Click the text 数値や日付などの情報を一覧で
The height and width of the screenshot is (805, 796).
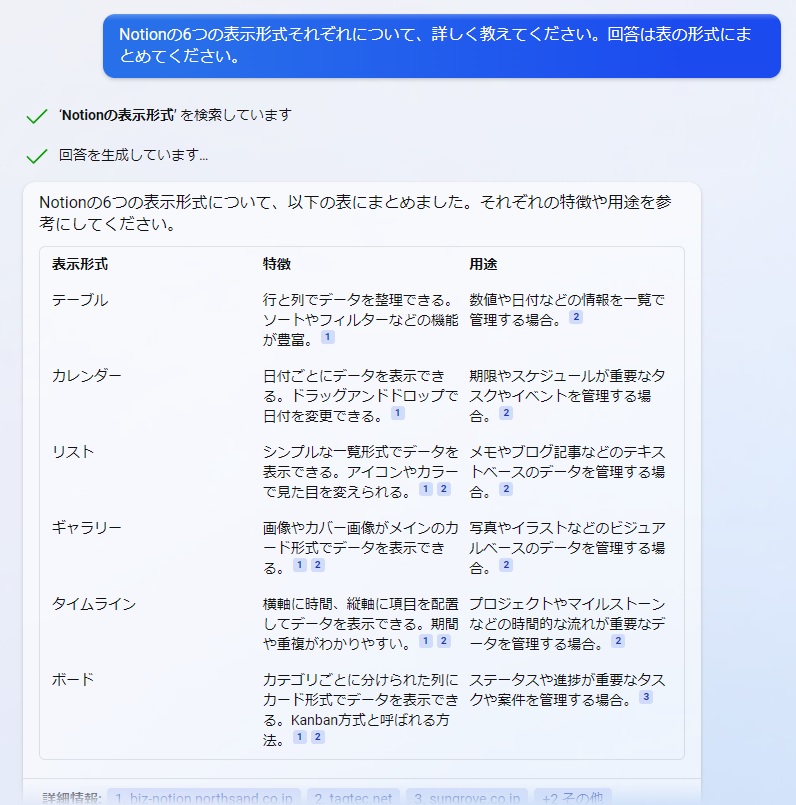pos(567,300)
